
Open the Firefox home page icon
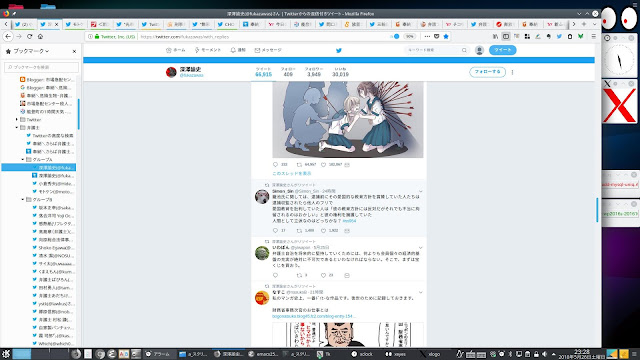pyautogui.click(x=40, y=36)
